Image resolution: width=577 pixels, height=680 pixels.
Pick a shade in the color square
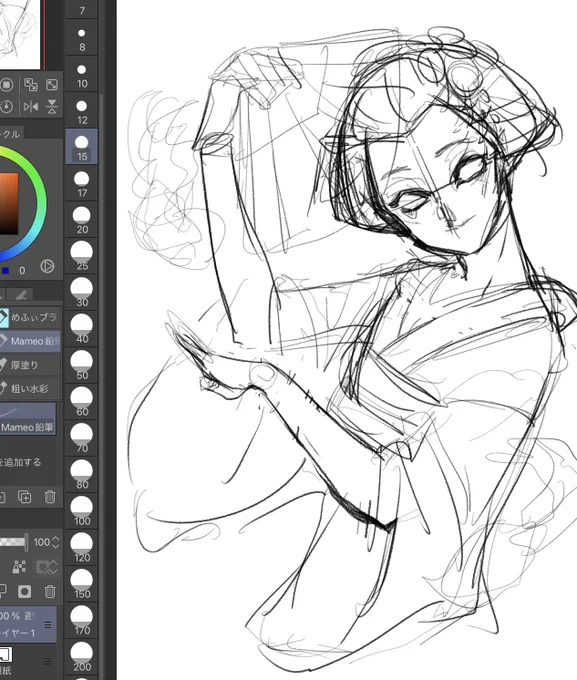(9, 204)
